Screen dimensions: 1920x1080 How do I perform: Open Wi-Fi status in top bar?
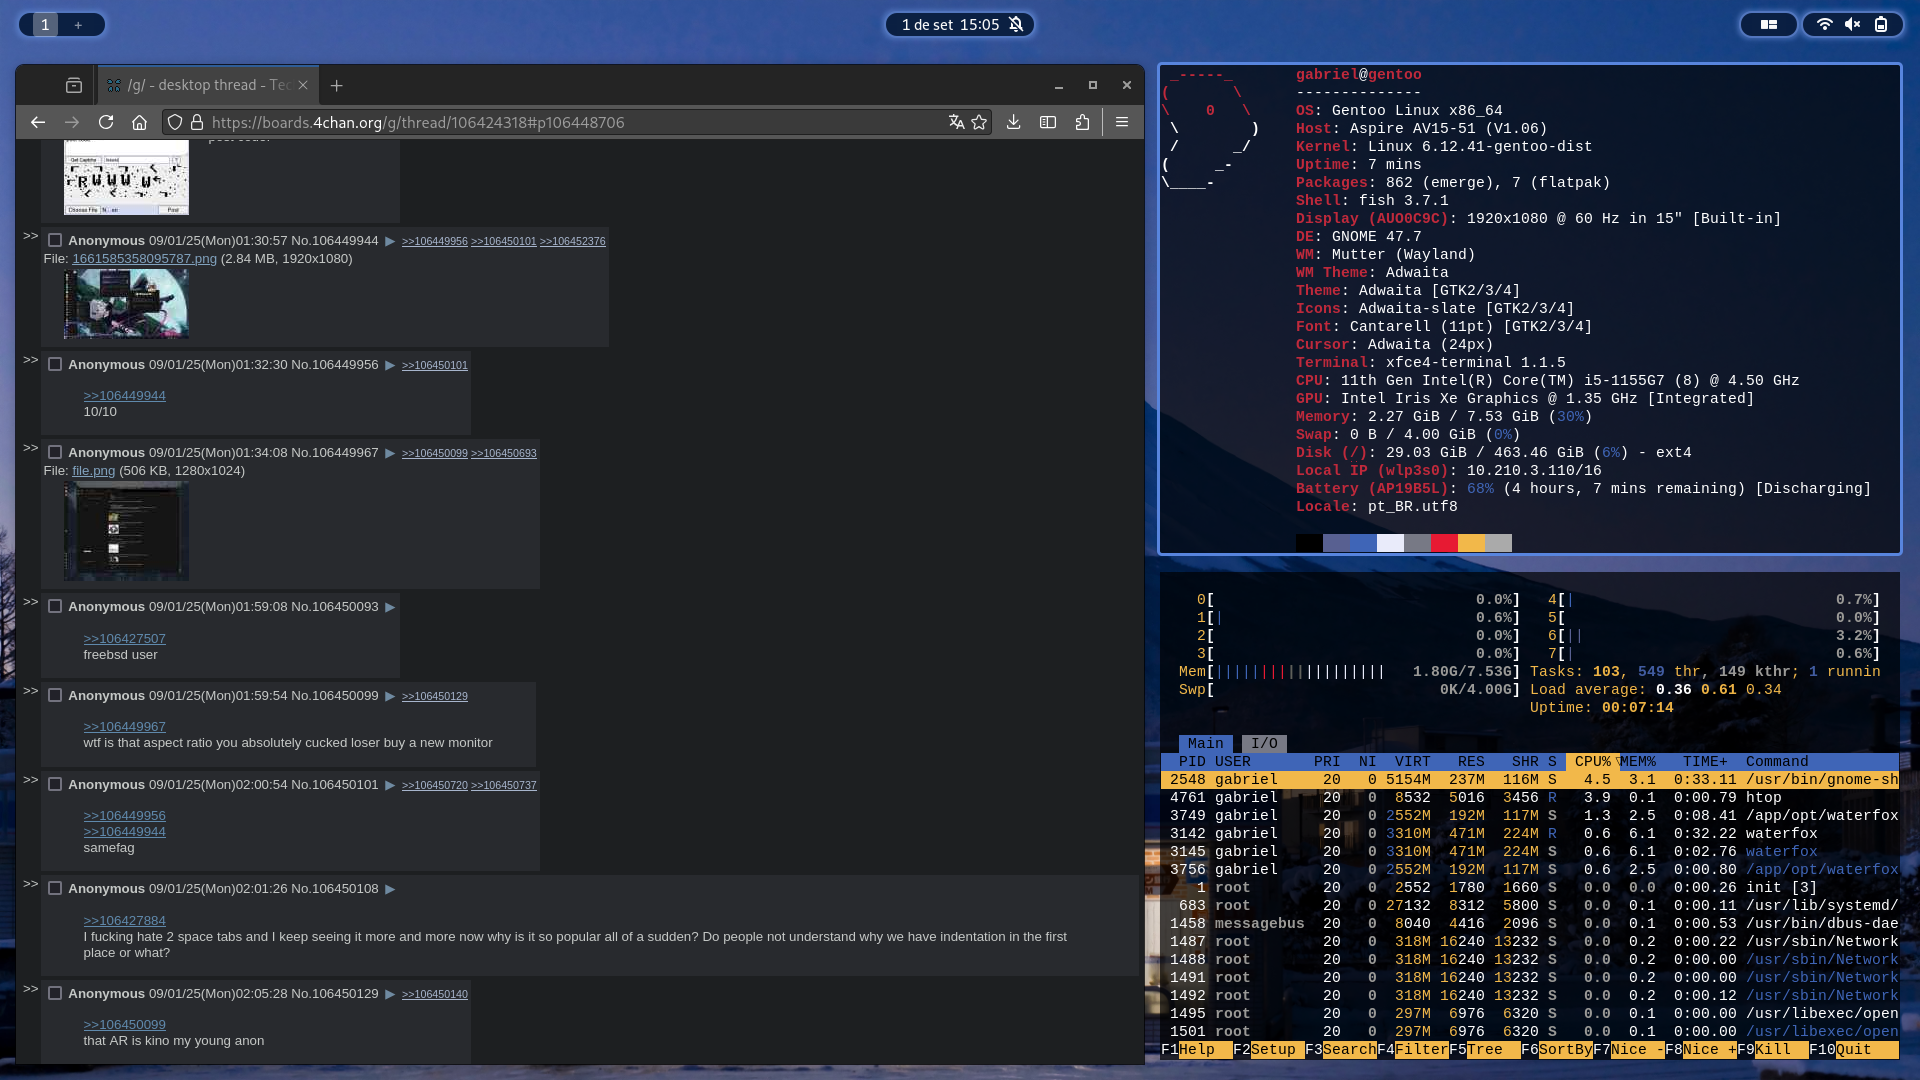(1825, 24)
